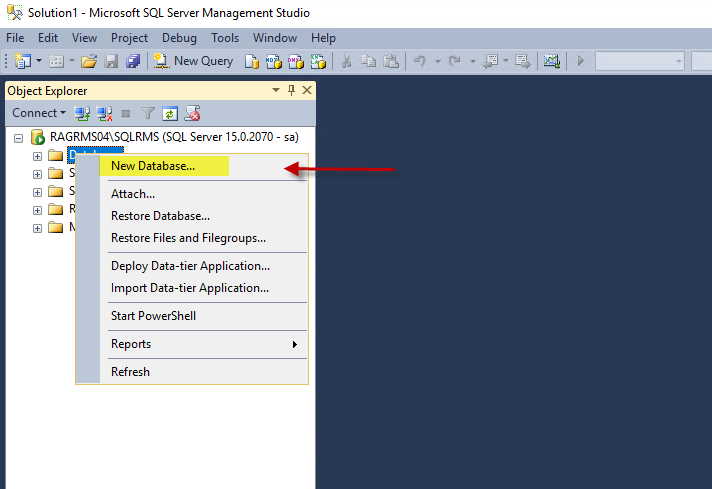This screenshot has height=489, width=712.
Task: Click the Refresh icon in Object Explorer toolbar
Action: pyautogui.click(x=170, y=114)
